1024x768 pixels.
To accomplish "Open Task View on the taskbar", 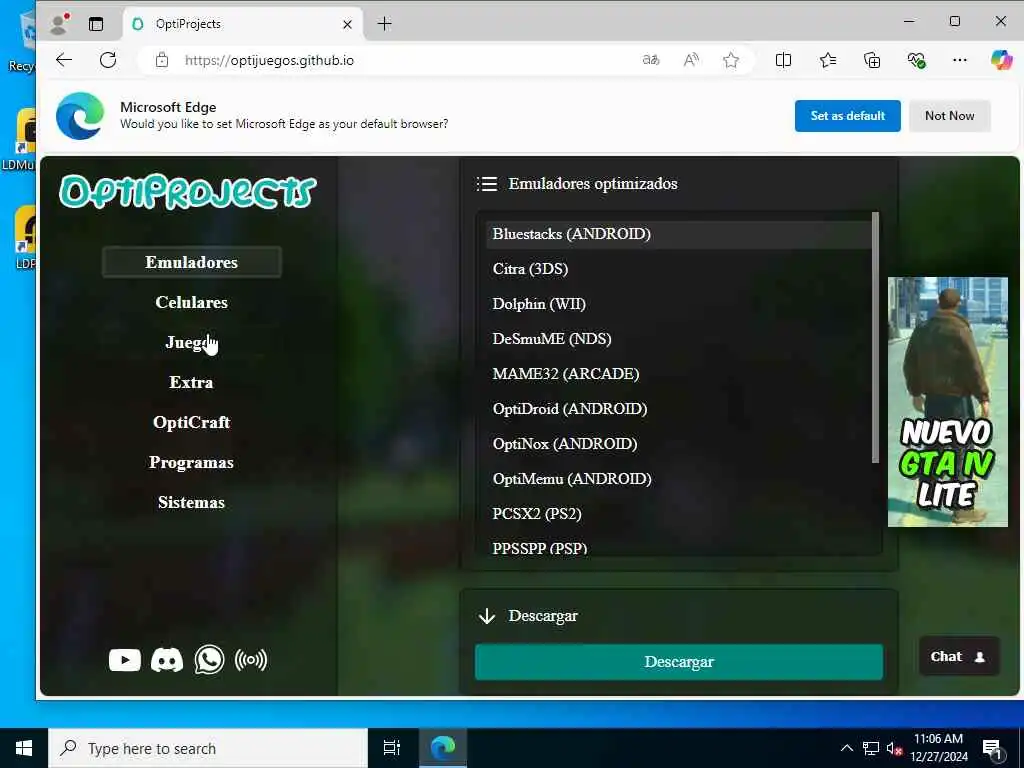I will pyautogui.click(x=392, y=748).
